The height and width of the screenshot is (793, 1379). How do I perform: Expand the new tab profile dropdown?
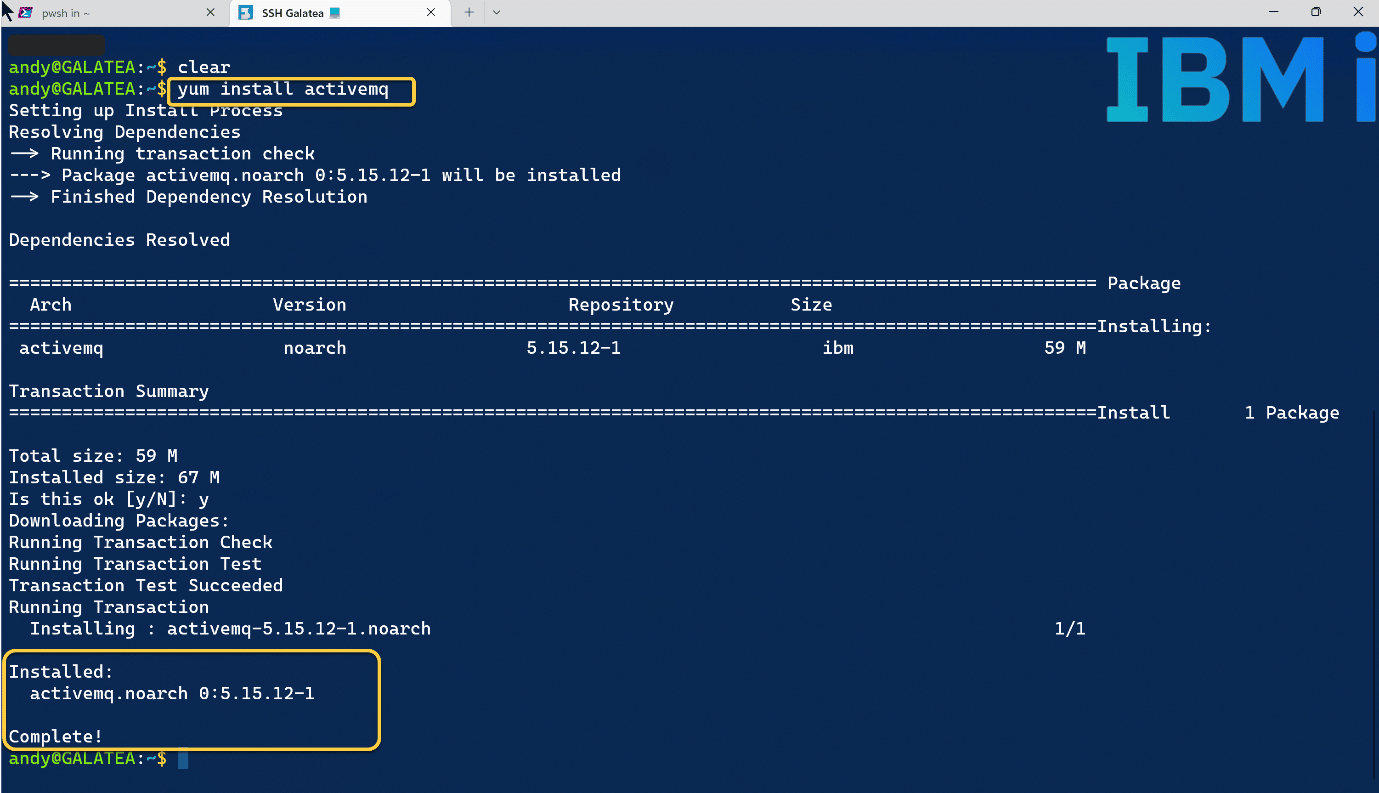(496, 13)
